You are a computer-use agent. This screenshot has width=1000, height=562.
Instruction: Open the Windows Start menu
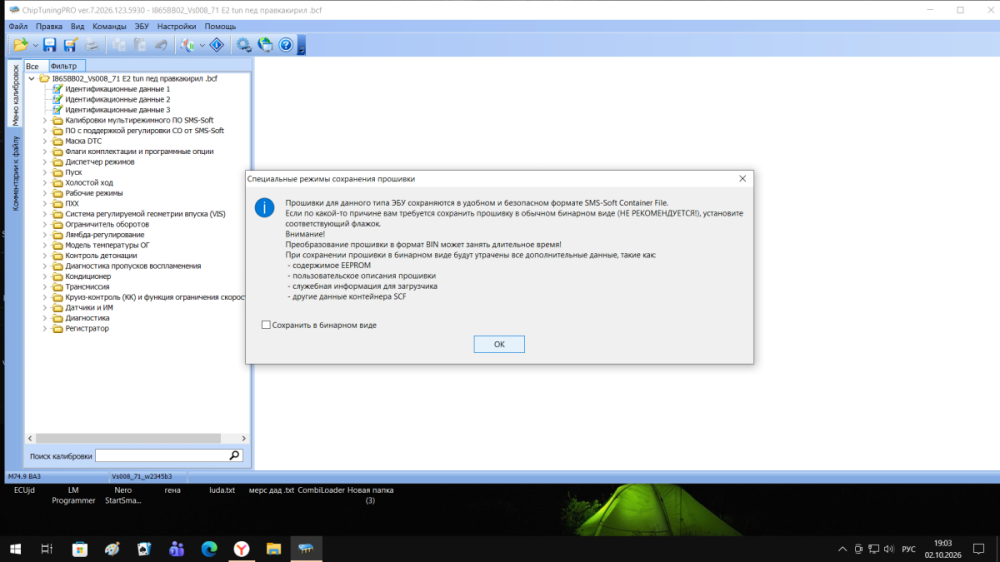[15, 549]
